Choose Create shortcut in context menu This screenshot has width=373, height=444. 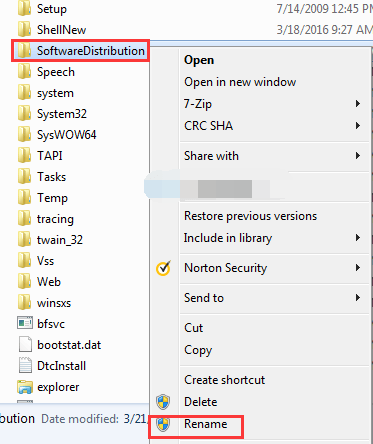(x=224, y=380)
